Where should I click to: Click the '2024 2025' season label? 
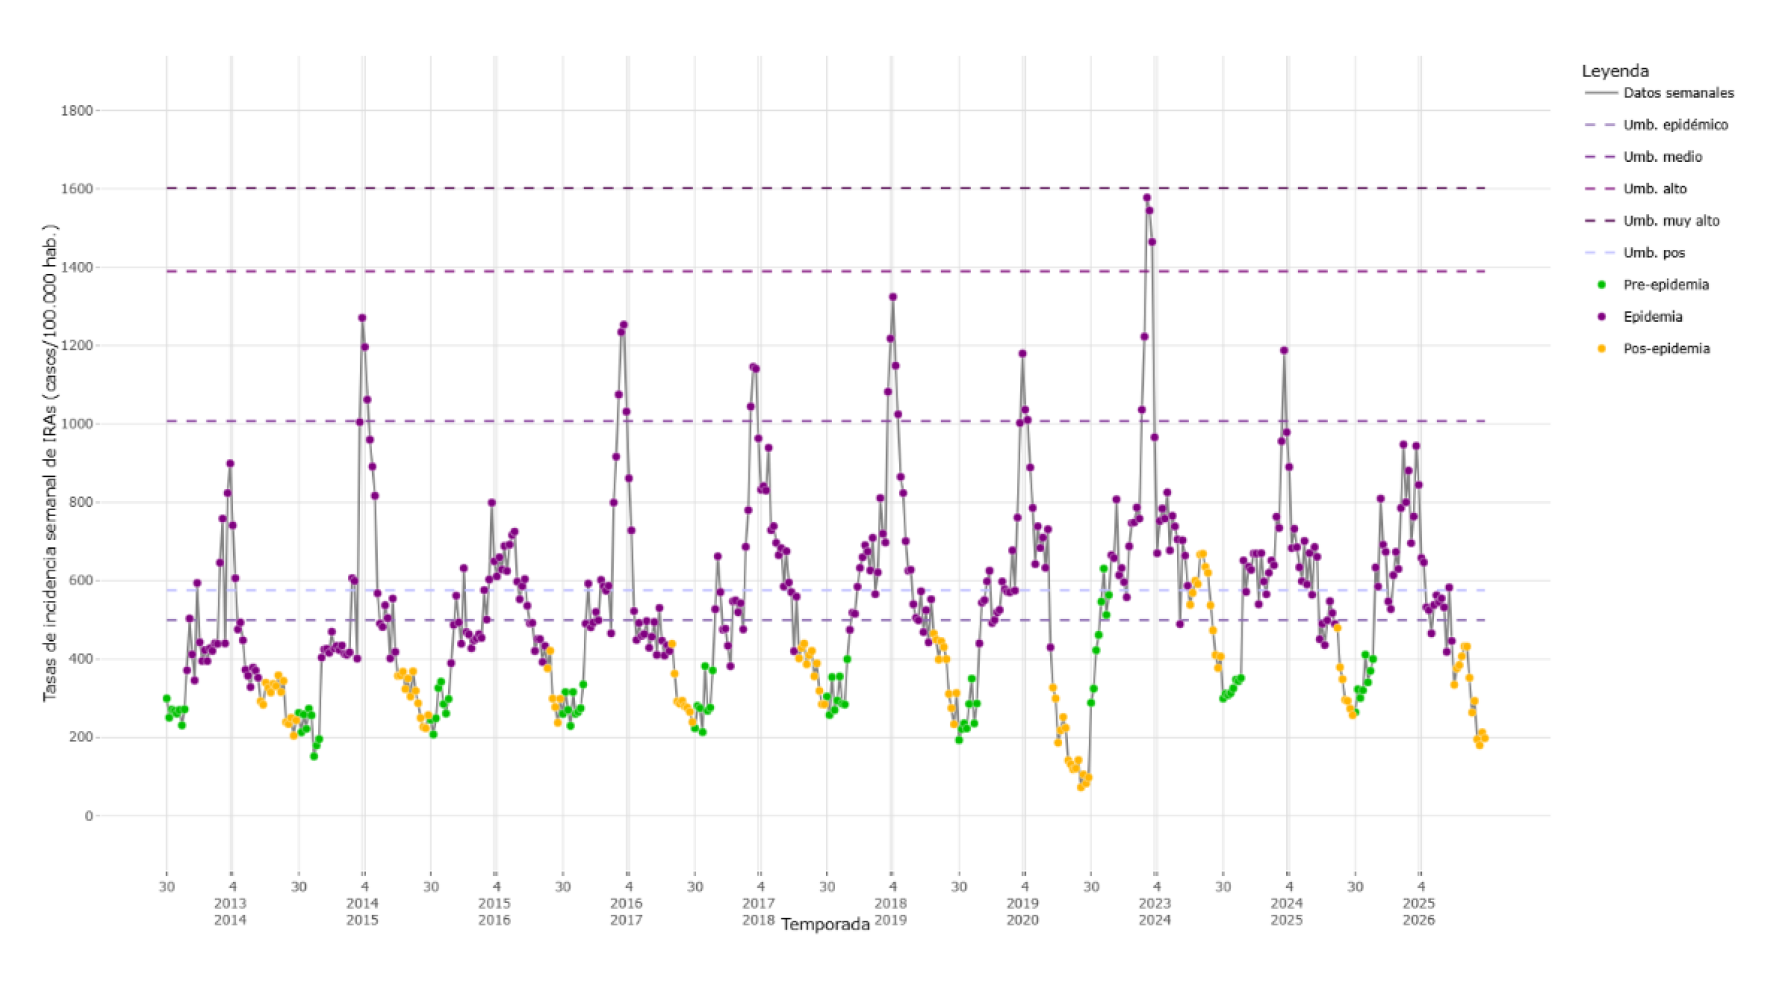point(1286,911)
